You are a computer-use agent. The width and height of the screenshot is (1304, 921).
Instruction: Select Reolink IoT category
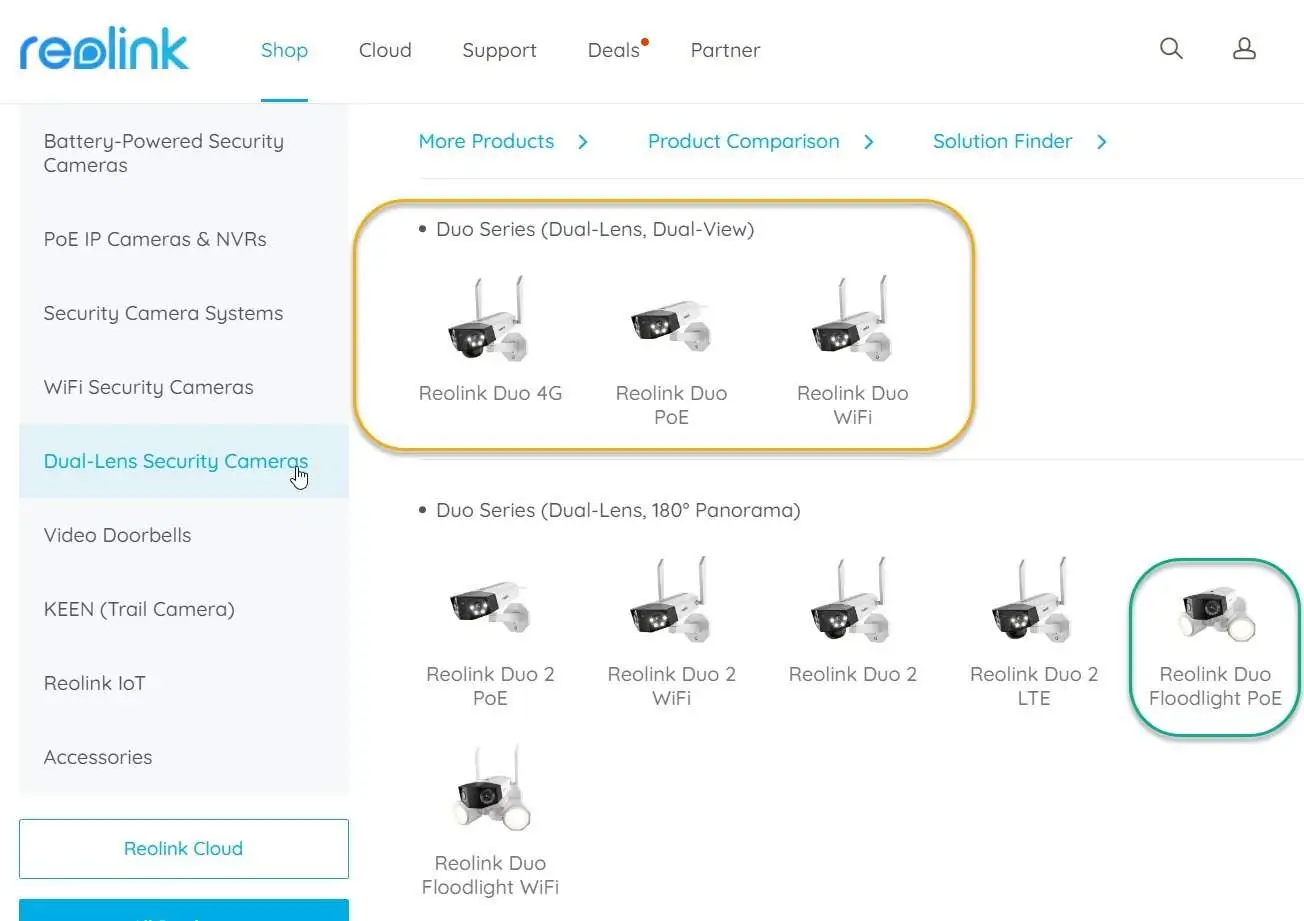pos(184,683)
